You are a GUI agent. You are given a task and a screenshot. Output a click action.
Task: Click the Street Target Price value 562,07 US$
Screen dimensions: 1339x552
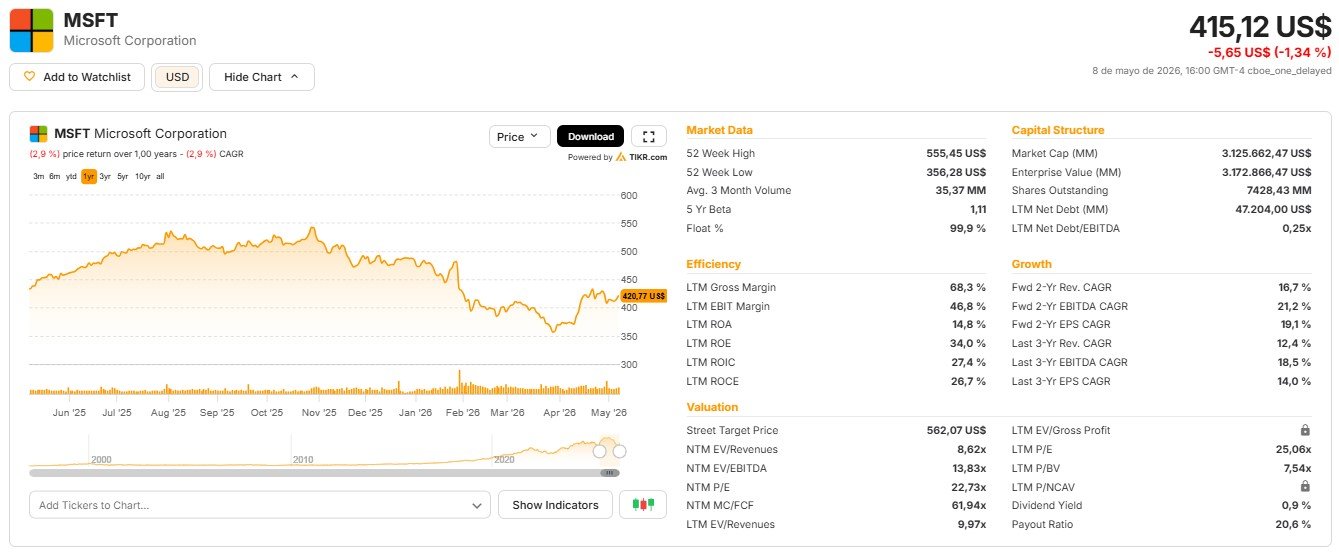956,430
